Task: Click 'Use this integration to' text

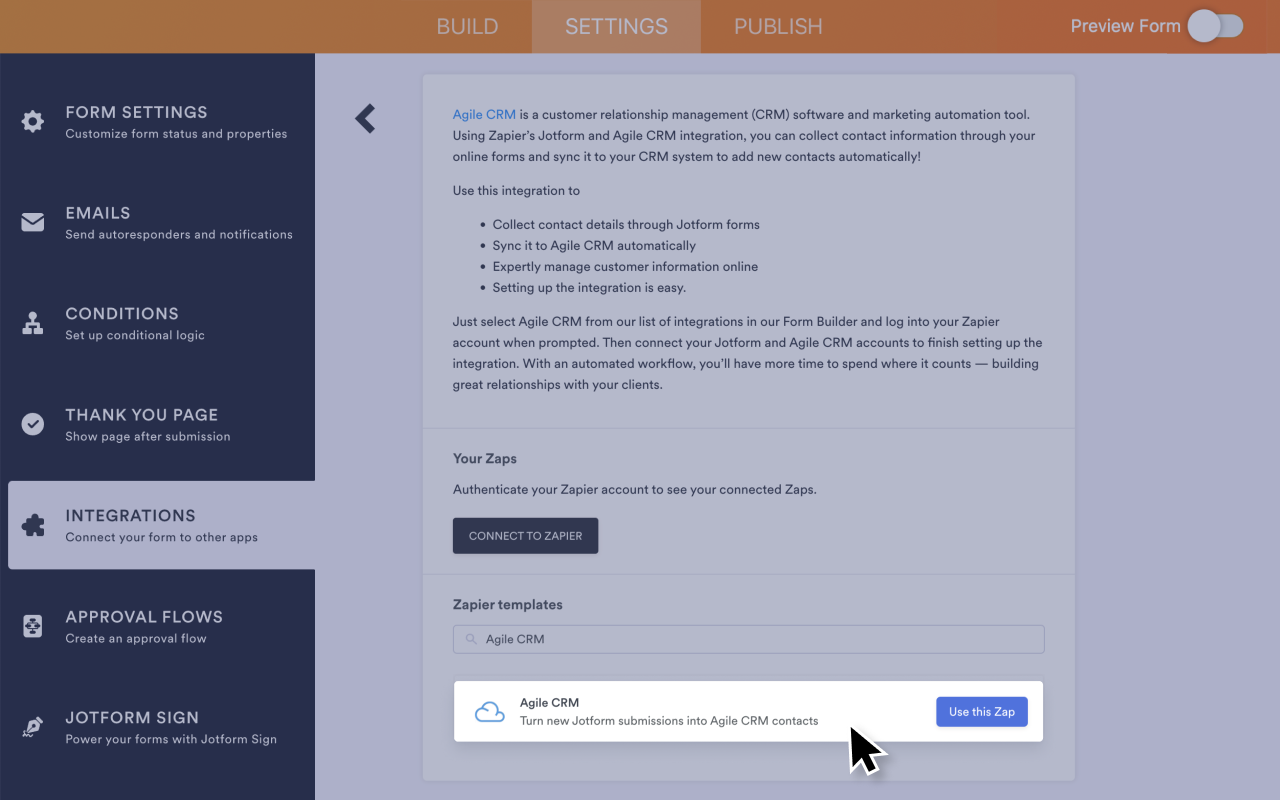Action: (516, 191)
